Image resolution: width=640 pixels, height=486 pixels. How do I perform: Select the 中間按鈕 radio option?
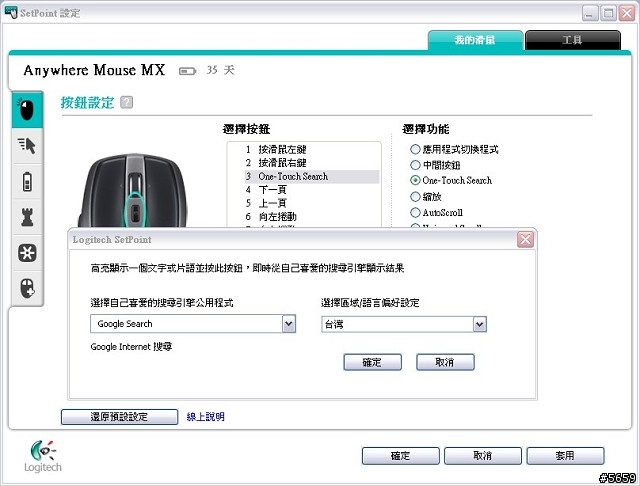[x=415, y=165]
